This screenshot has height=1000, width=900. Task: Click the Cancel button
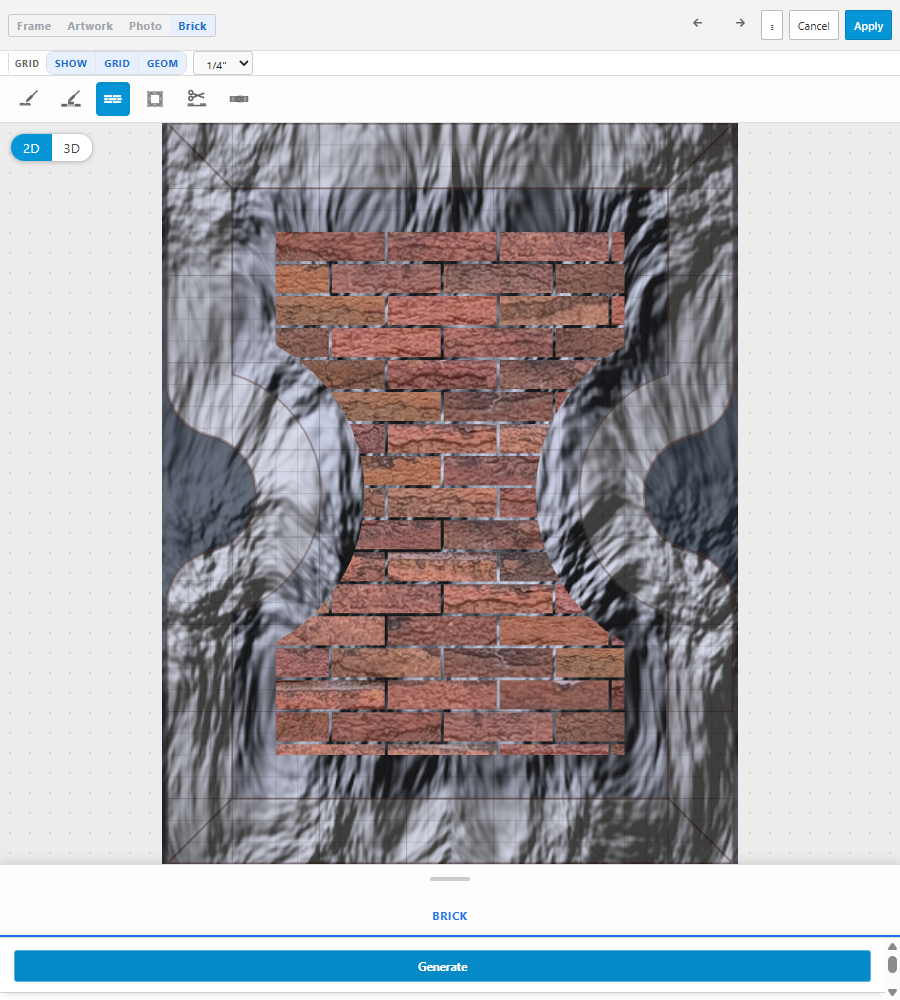click(x=813, y=26)
